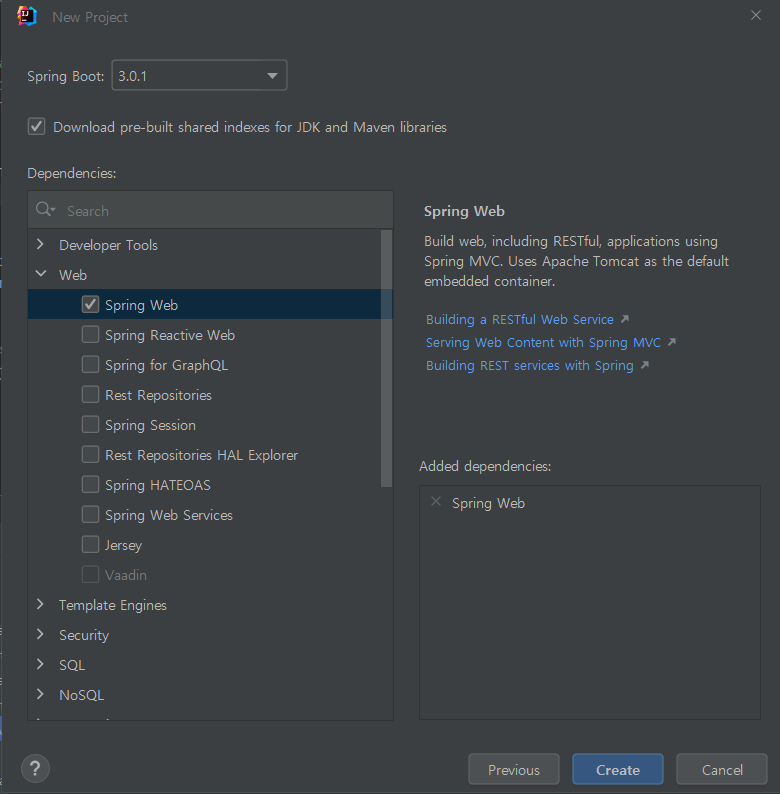
Task: Tick the Rest Repositories checkbox
Action: pyautogui.click(x=90, y=394)
